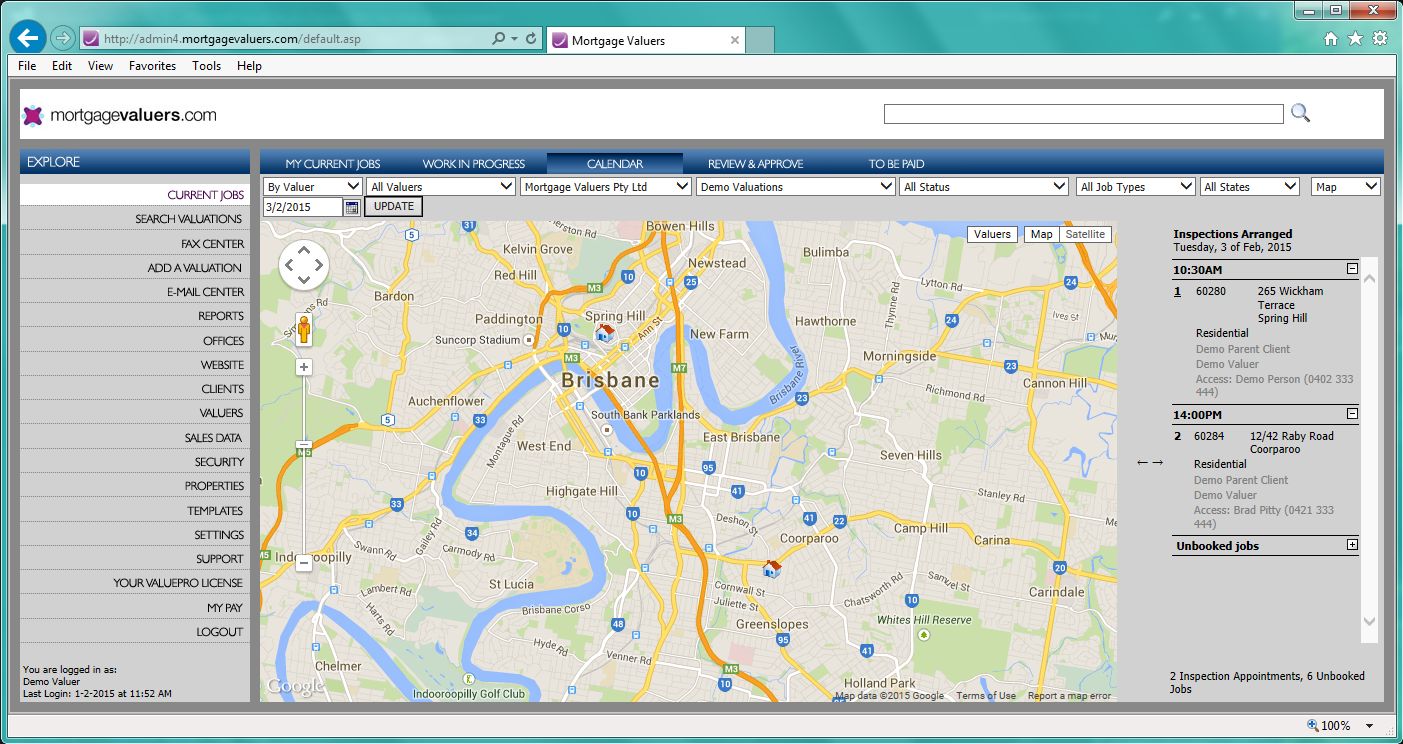
Task: Open the Review & Approve tab
Action: coord(755,163)
